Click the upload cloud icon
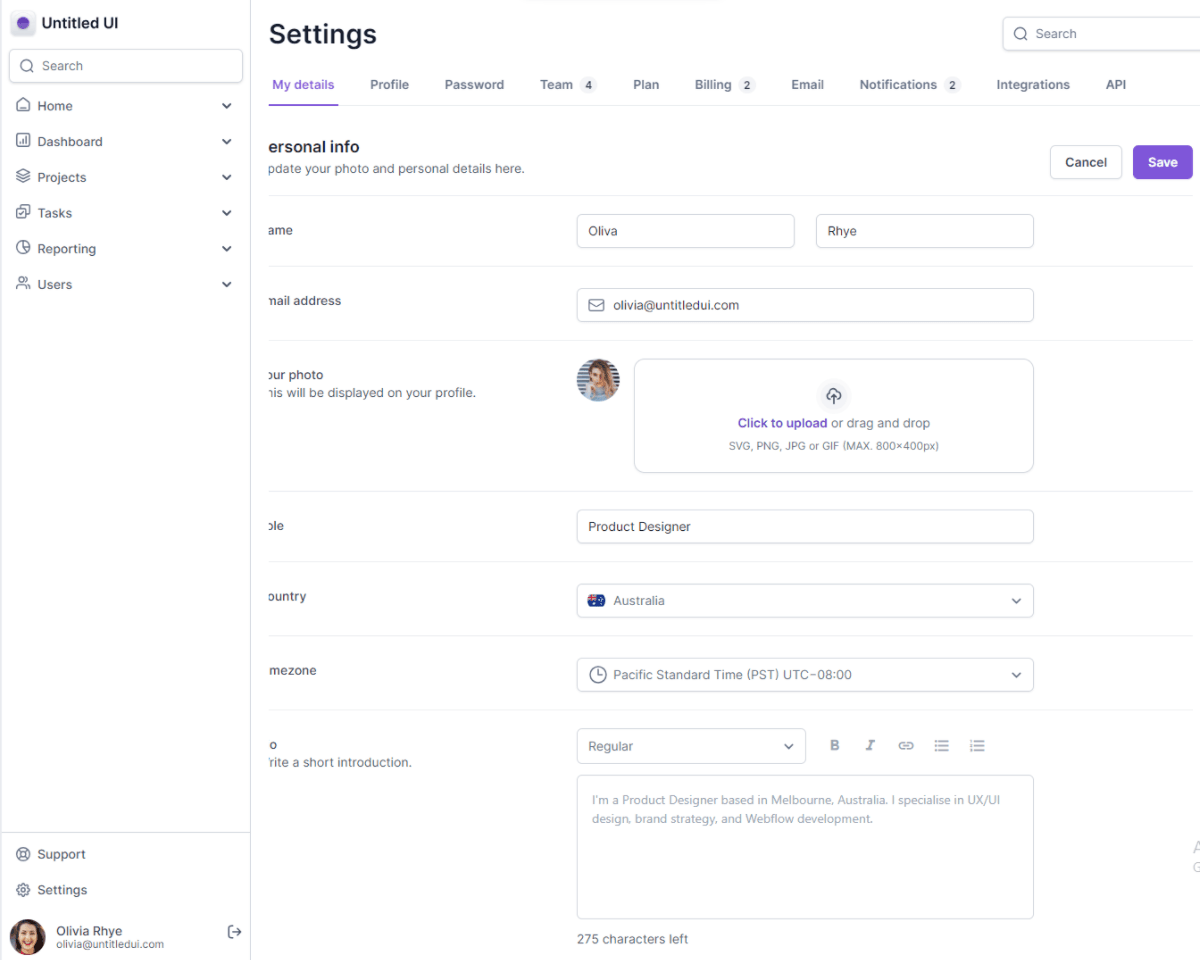Screen dimensions: 1200x960 coord(834,395)
